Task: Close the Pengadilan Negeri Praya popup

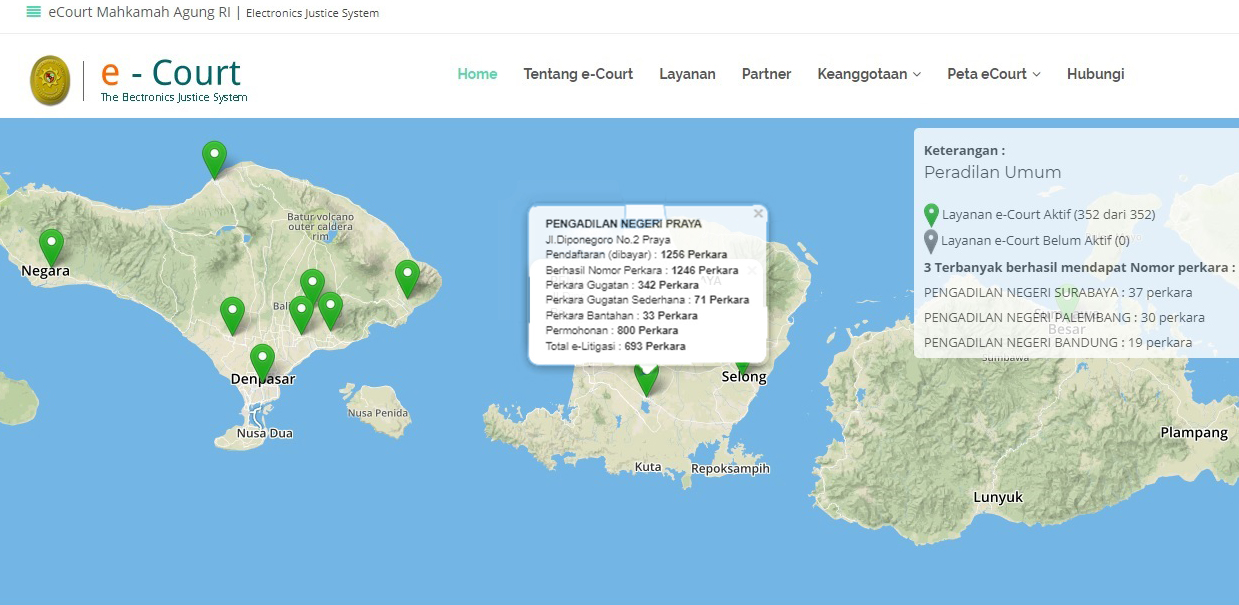Action: point(758,213)
